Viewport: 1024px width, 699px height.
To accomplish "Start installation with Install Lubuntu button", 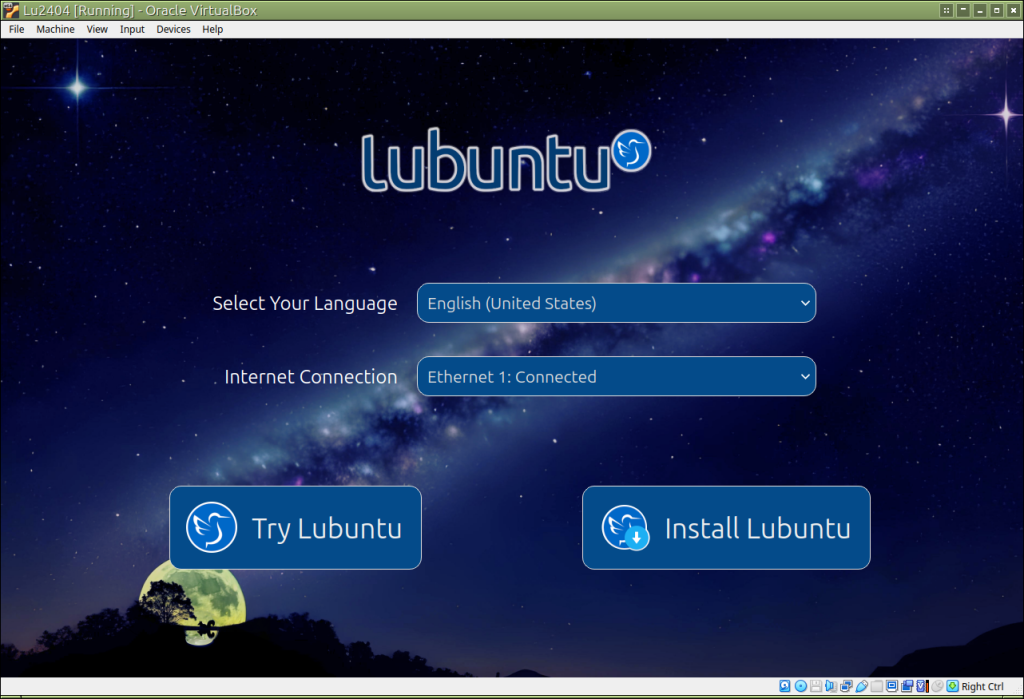I will click(x=726, y=528).
